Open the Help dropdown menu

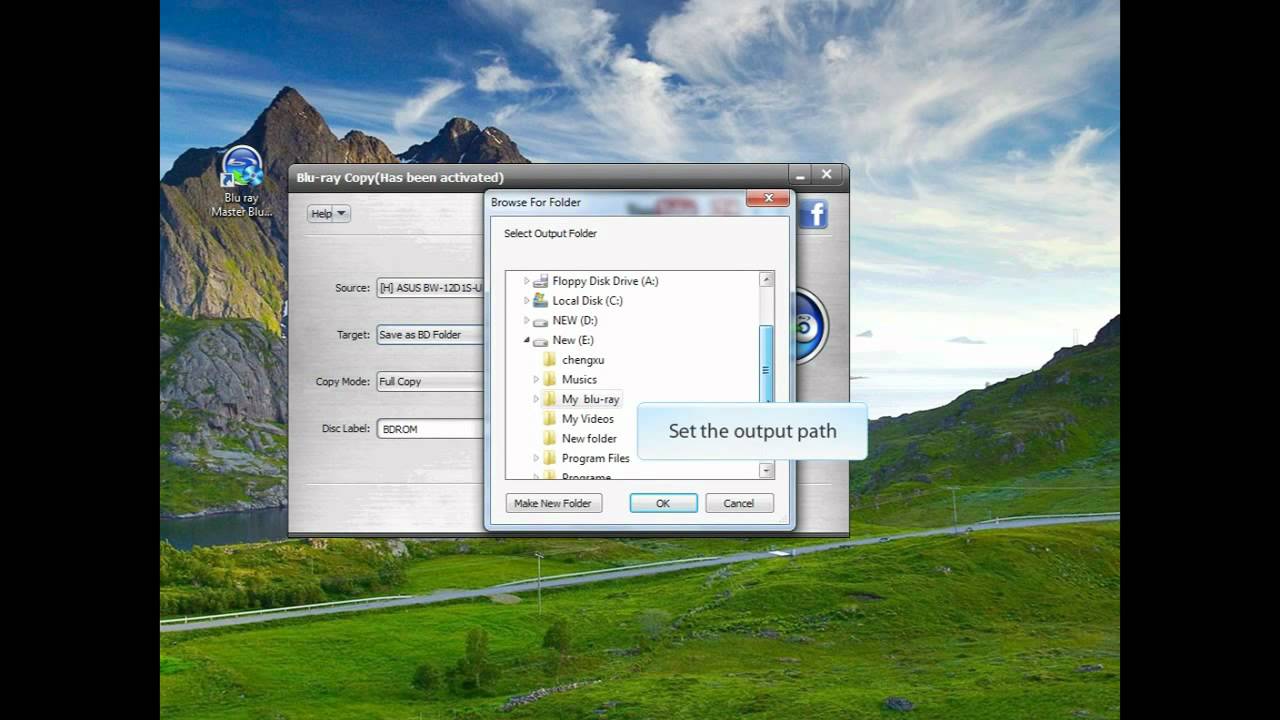[329, 213]
